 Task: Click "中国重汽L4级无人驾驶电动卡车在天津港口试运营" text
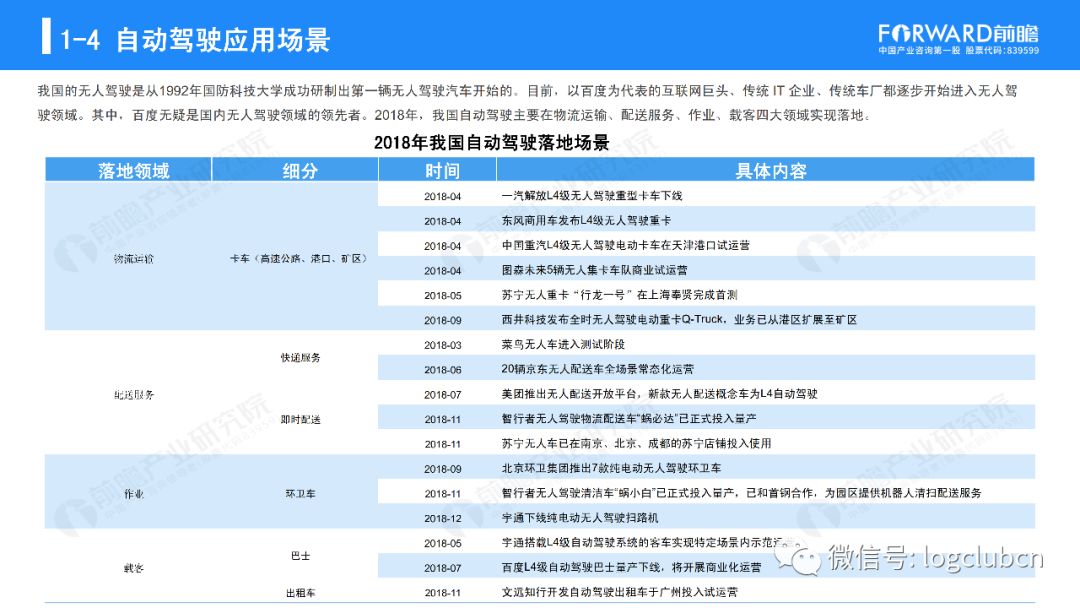625,245
